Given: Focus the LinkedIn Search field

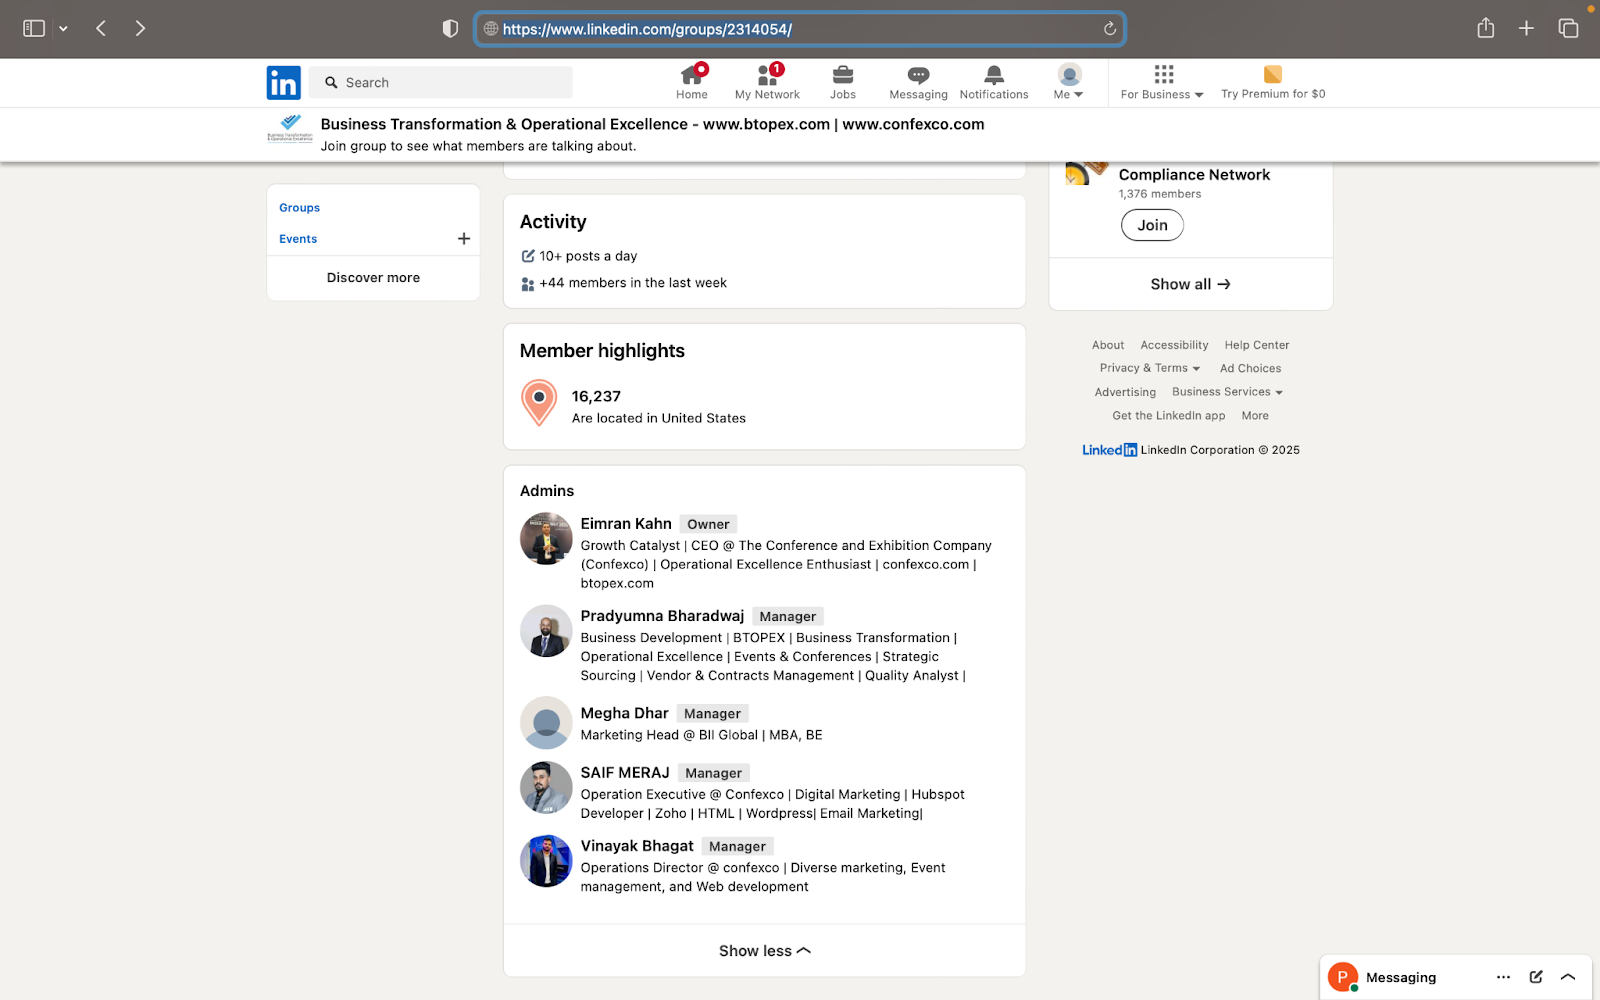Looking at the screenshot, I should [441, 82].
